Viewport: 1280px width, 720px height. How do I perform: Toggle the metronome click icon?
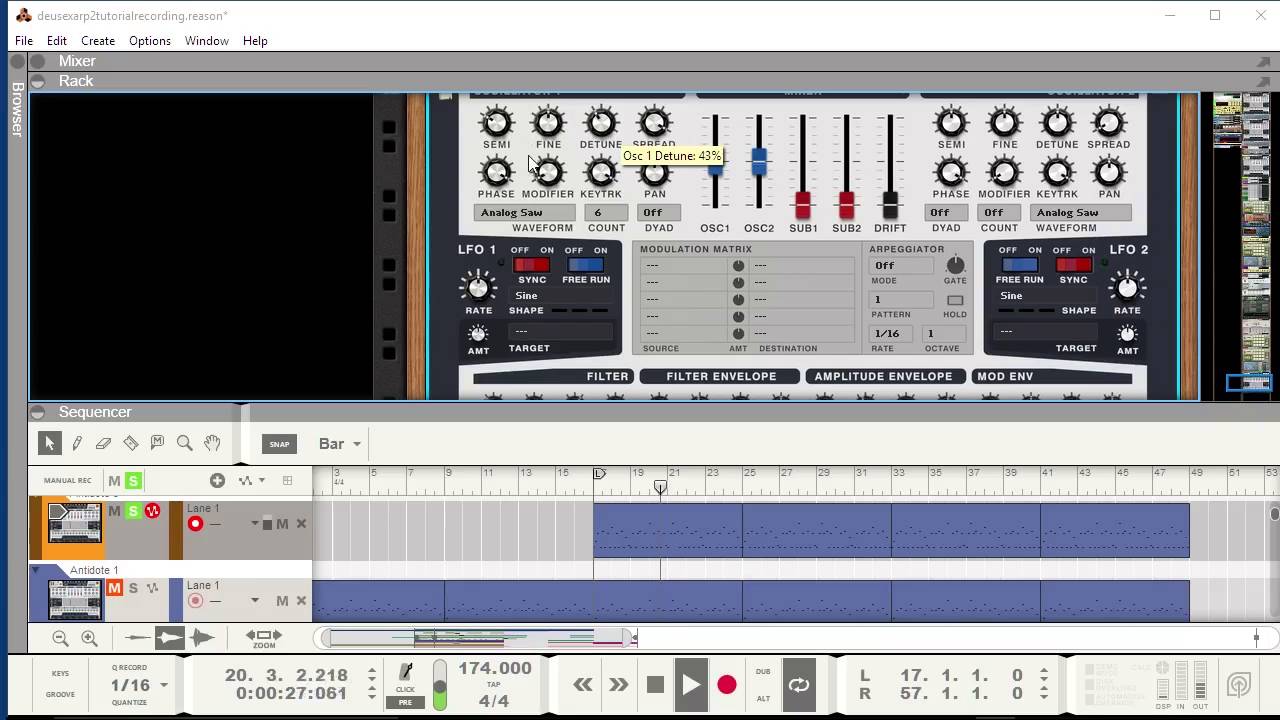pos(405,672)
